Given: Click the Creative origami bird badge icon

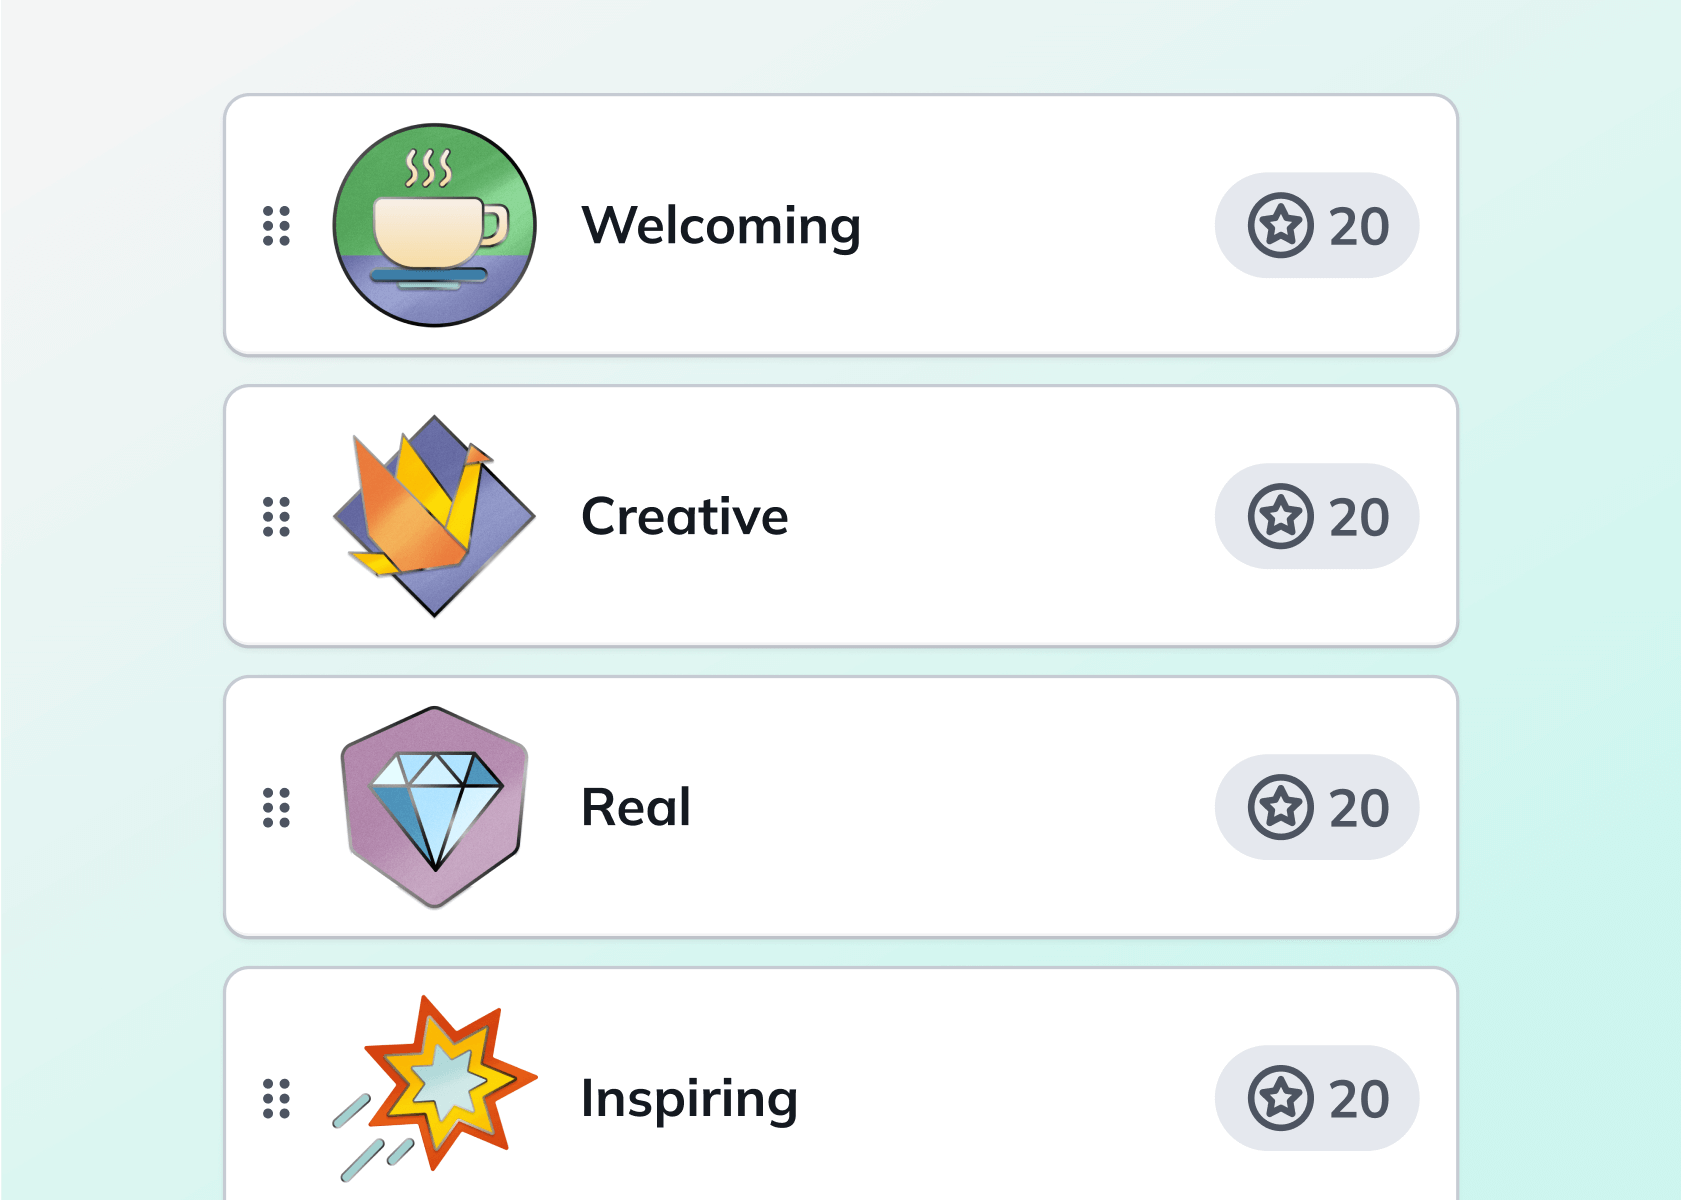Looking at the screenshot, I should coord(434,516).
